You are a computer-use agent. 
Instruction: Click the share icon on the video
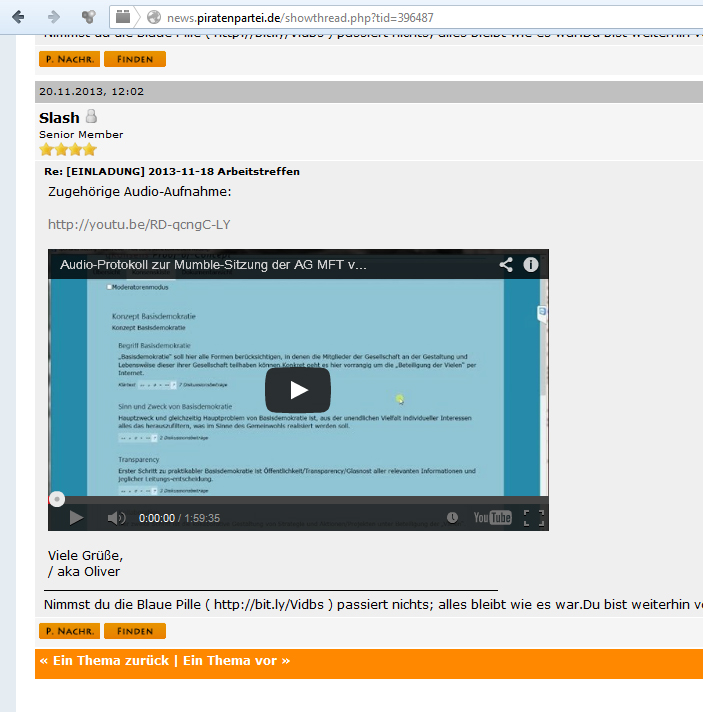[x=506, y=265]
